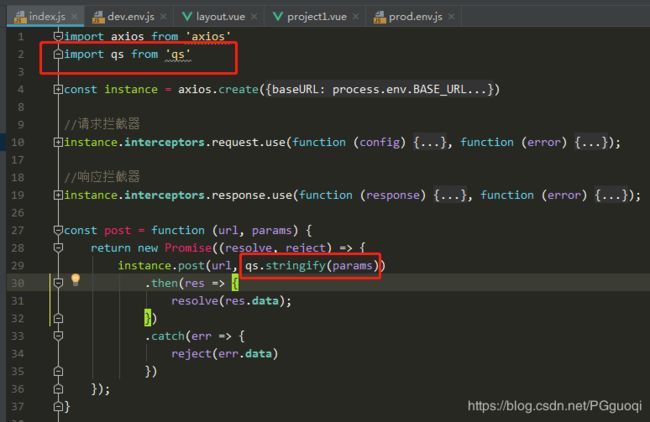Close the index.js tab
Image resolution: width=650 pixels, height=422 pixels.
click(x=74, y=17)
